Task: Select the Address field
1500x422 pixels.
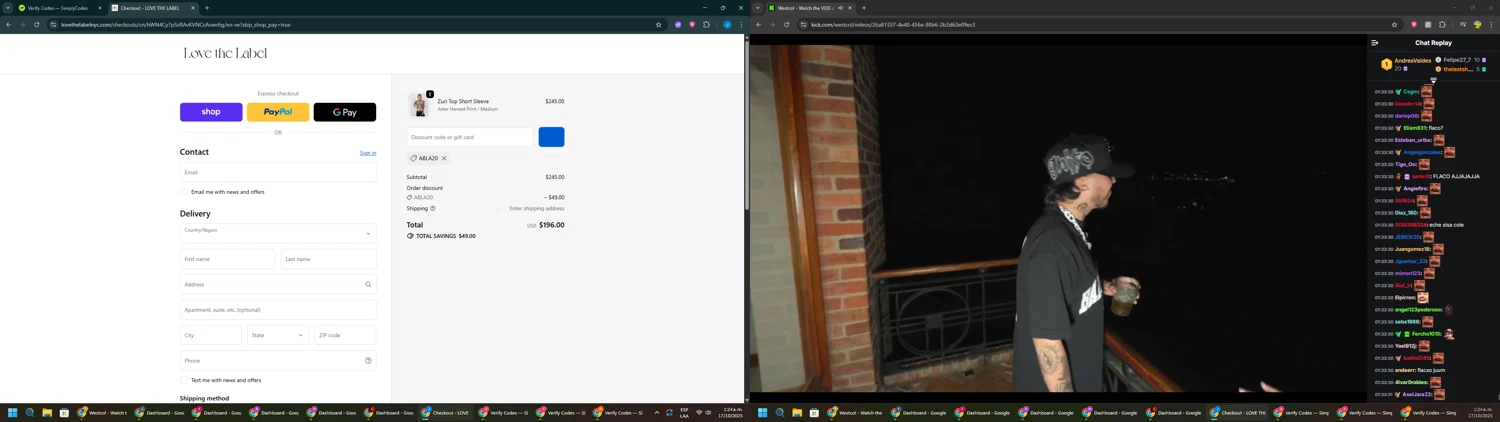Action: tap(278, 284)
